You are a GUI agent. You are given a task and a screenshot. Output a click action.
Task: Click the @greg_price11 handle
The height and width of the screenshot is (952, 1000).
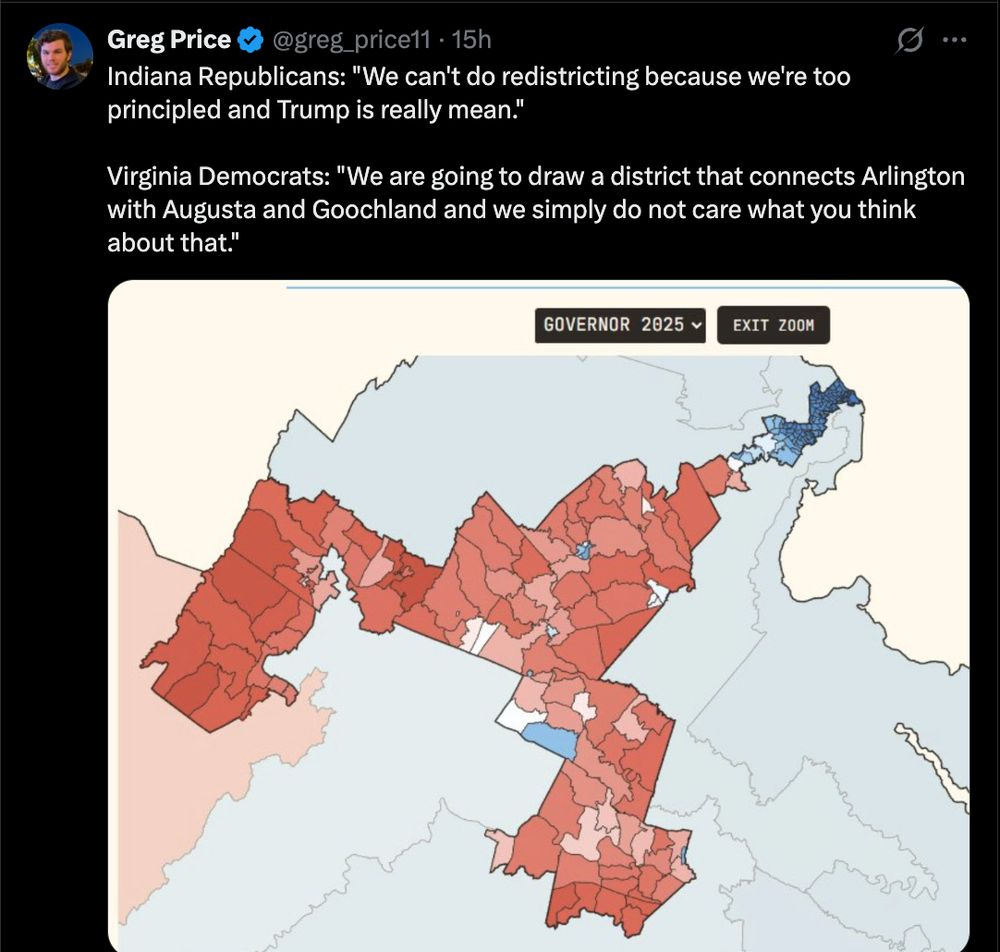tap(350, 40)
